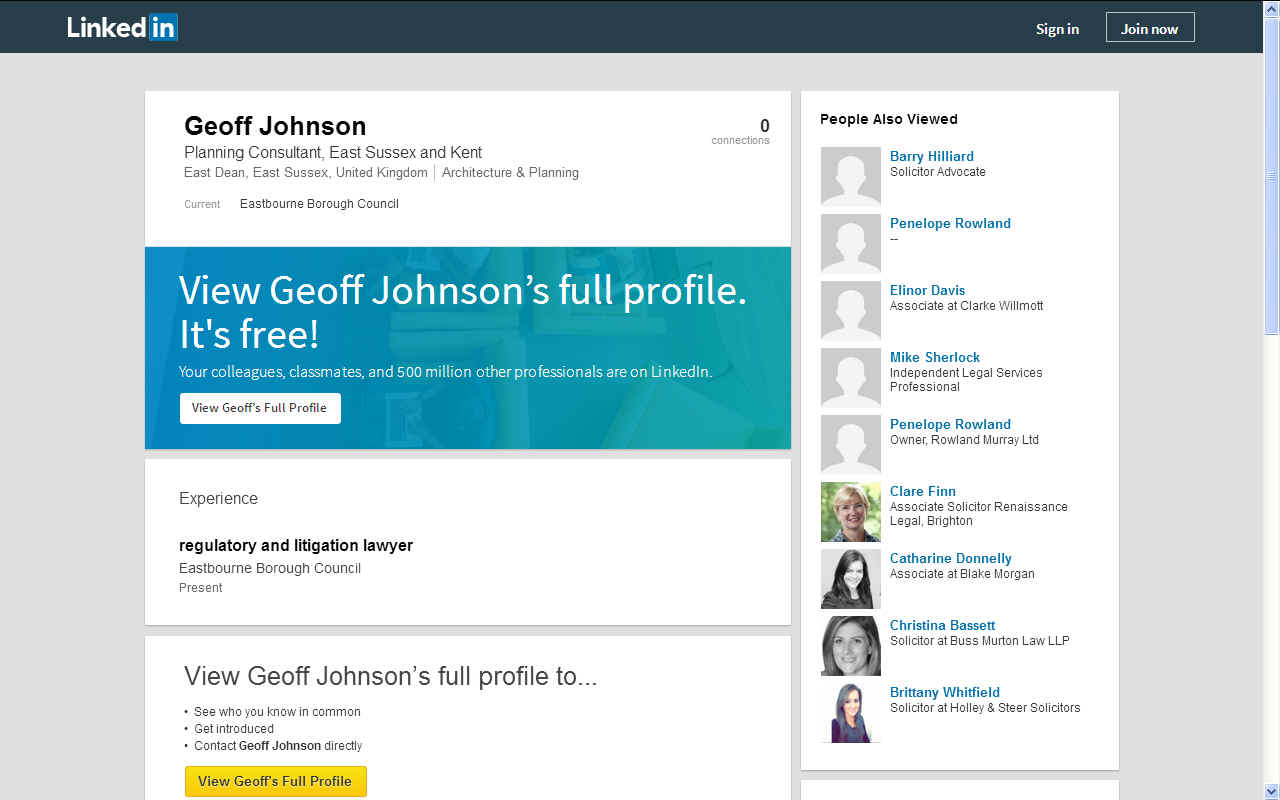This screenshot has height=800, width=1280.
Task: Select Mike Sherlock's placeholder avatar
Action: click(x=850, y=377)
